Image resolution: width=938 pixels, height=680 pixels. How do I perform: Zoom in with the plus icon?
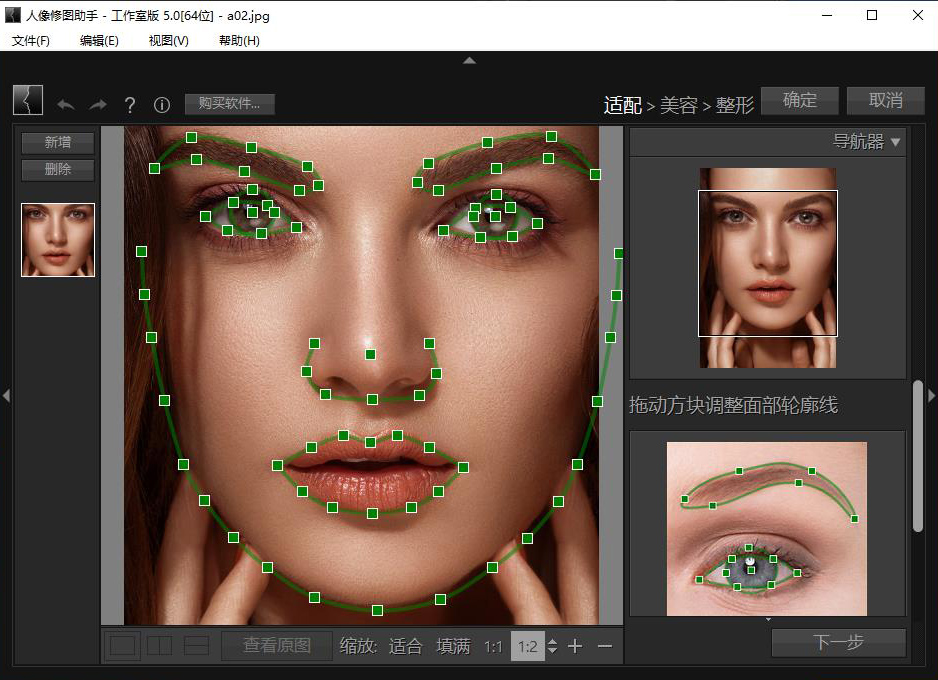pos(575,646)
